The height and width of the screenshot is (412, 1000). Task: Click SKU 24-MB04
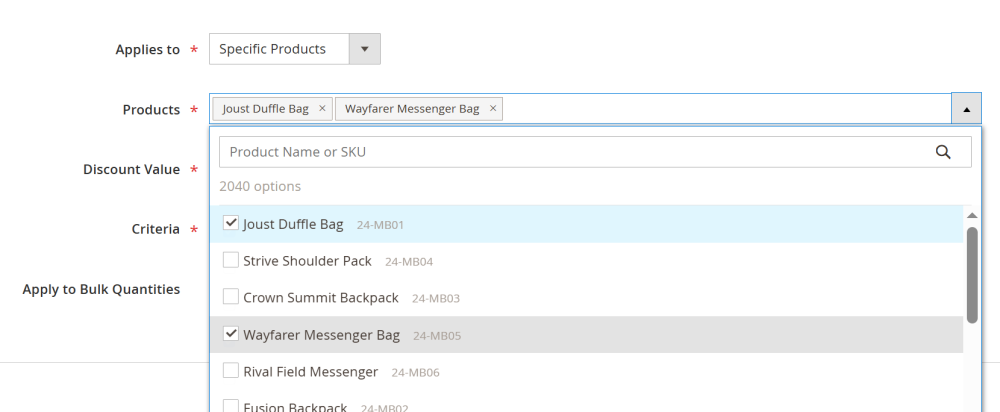[409, 262]
